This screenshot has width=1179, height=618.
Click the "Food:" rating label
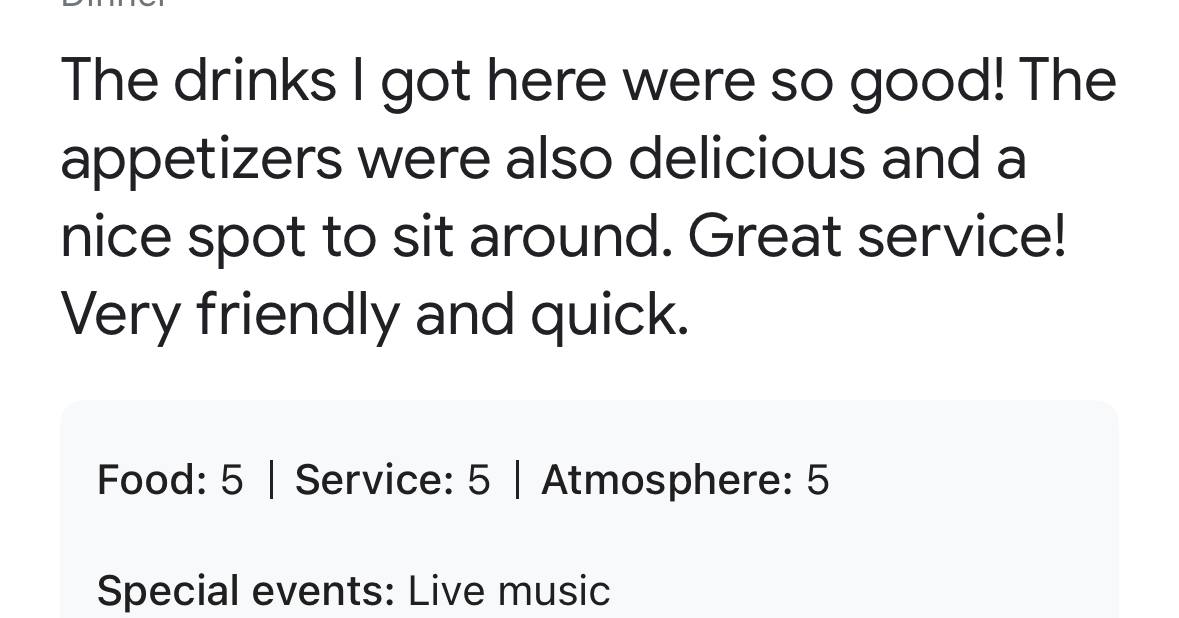point(152,479)
